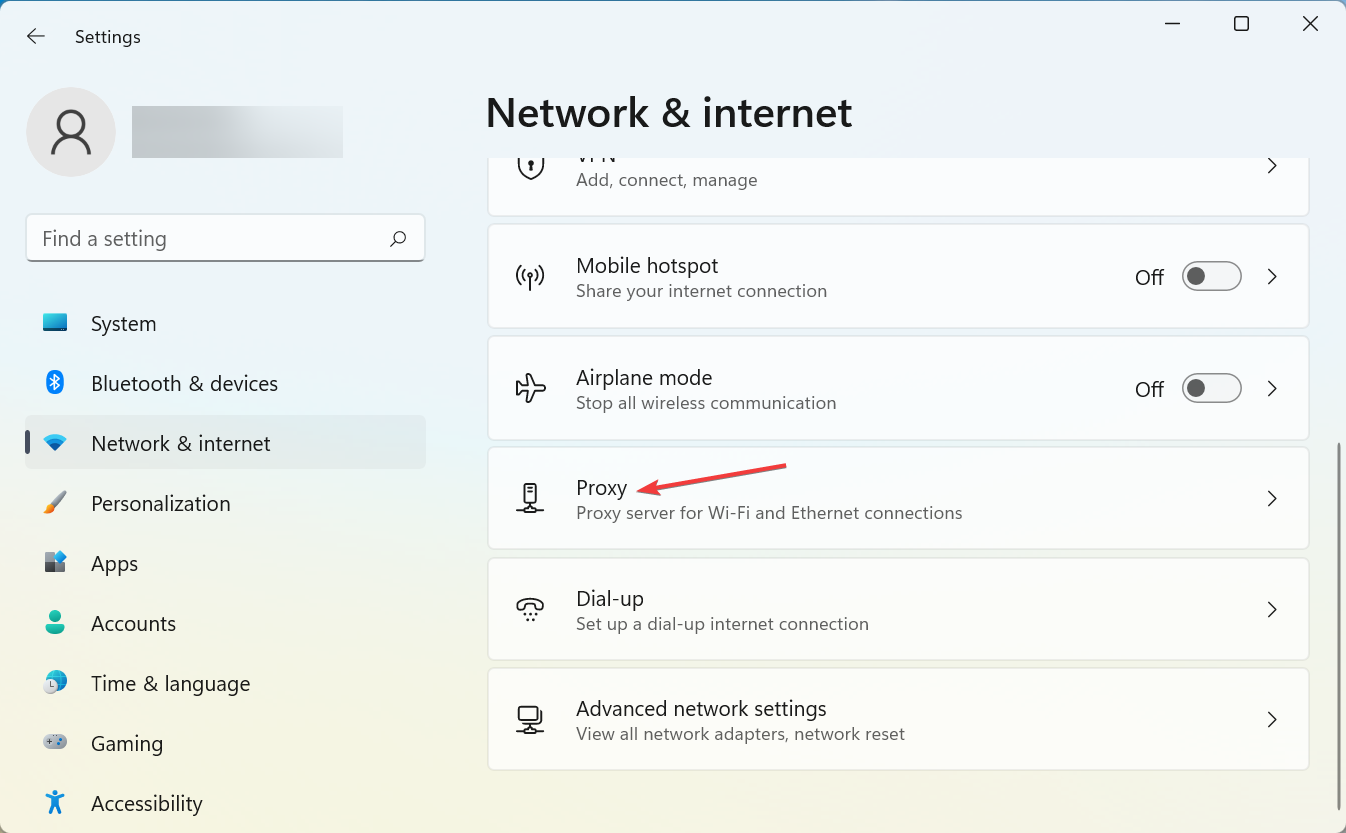Expand the Dial-up chevron arrow

(x=1272, y=610)
